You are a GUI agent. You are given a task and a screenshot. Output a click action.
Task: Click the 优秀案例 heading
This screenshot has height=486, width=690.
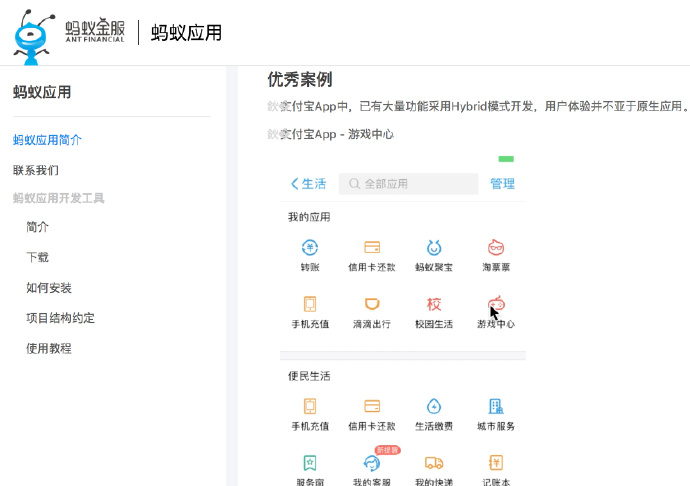click(300, 80)
